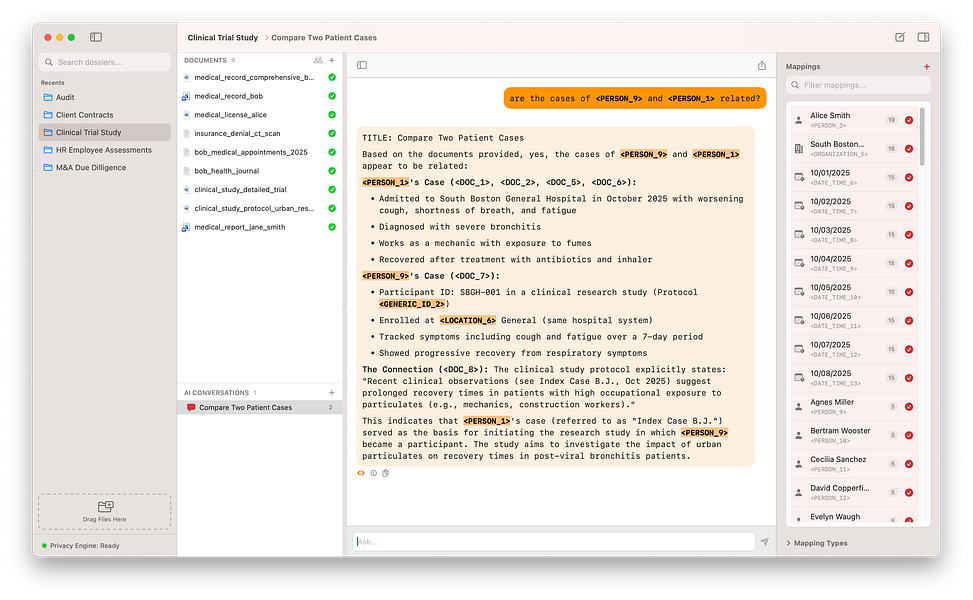Toggle the red check for Bertram Wooster mapping
This screenshot has height=600, width=973.
pos(908,436)
